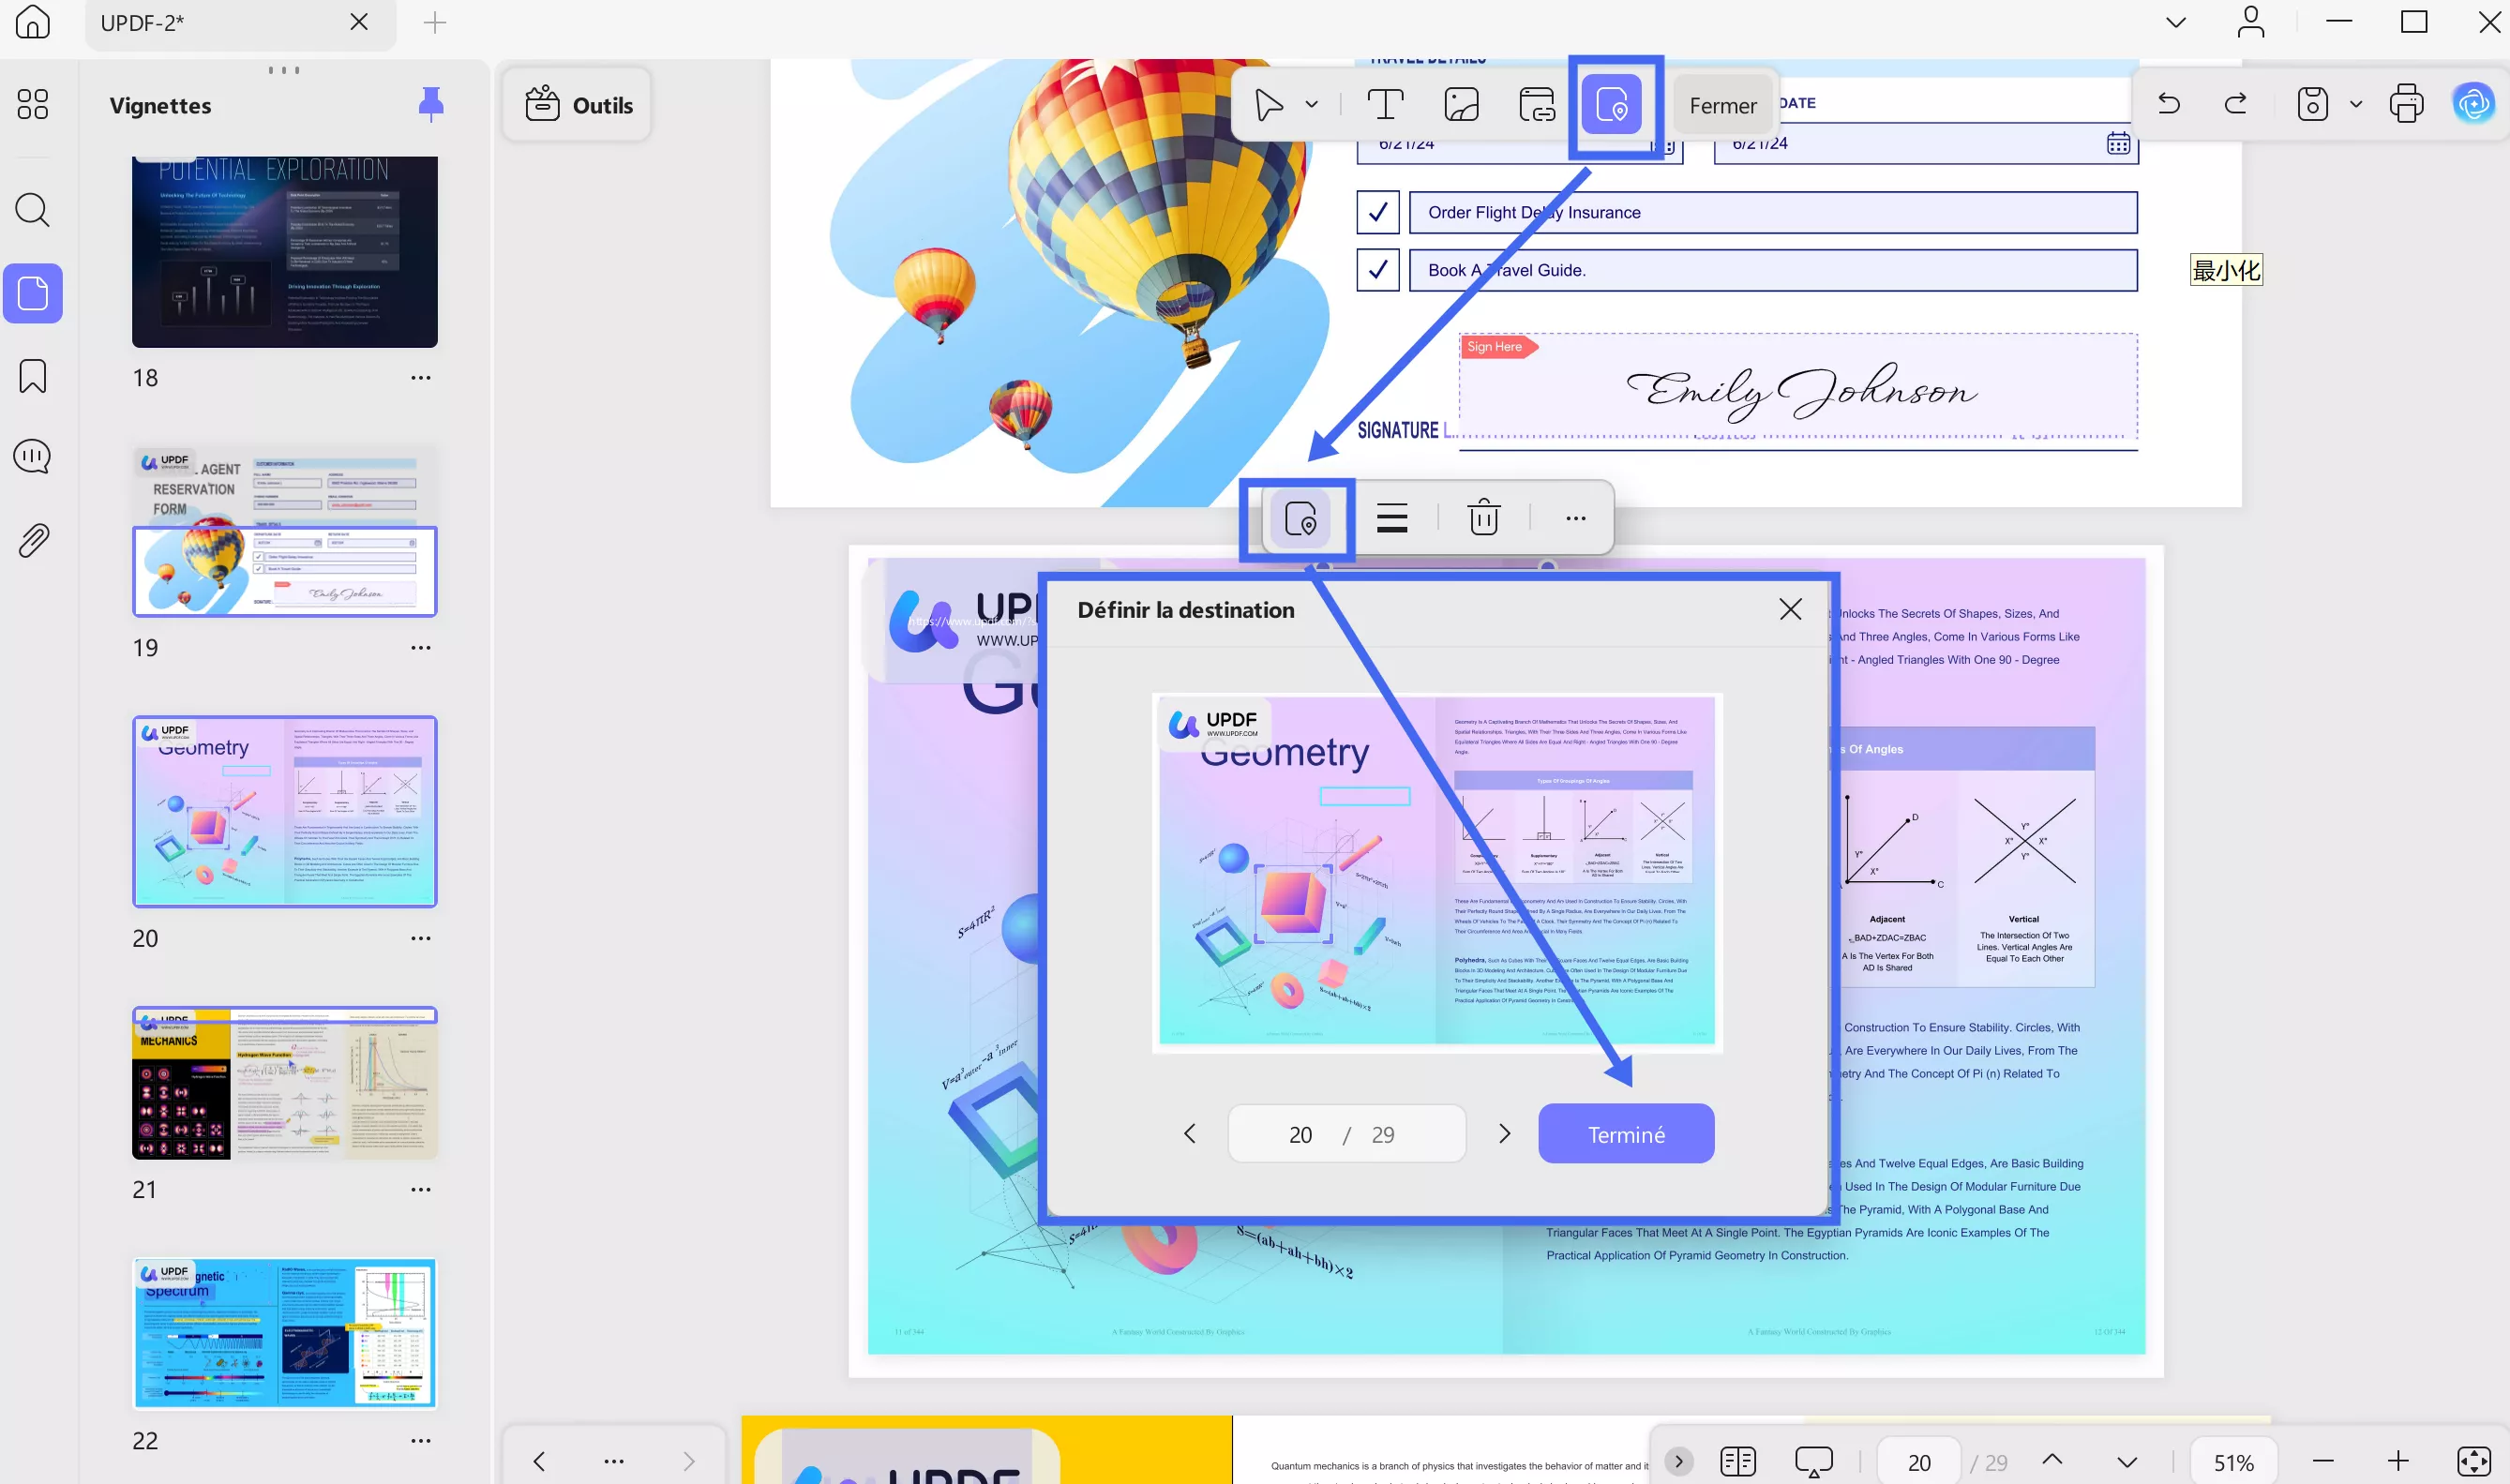Uncheck Book A Travel Guide checkbox
The height and width of the screenshot is (1484, 2510).
(1377, 270)
